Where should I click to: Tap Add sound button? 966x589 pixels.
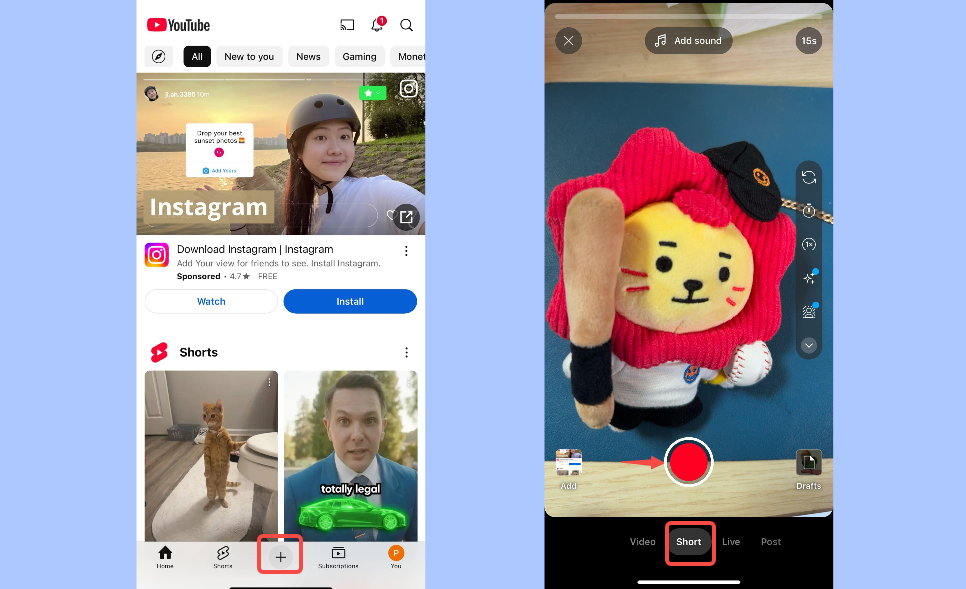pyautogui.click(x=688, y=41)
